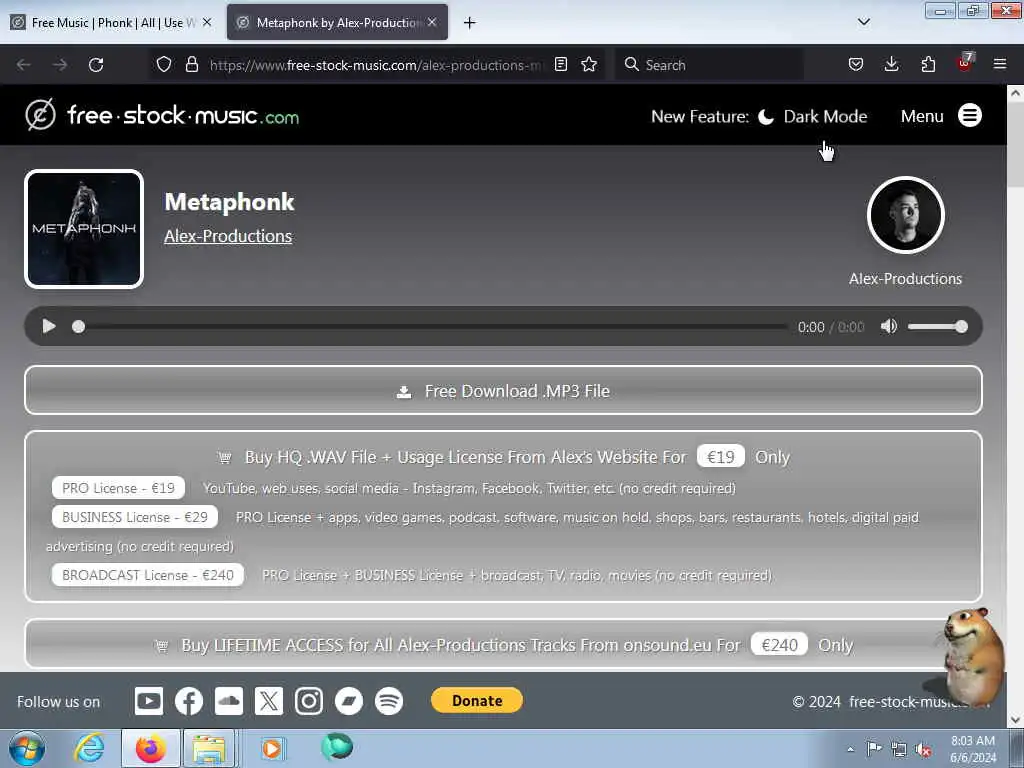
Task: Open YouTube social icon in footer
Action: [149, 701]
